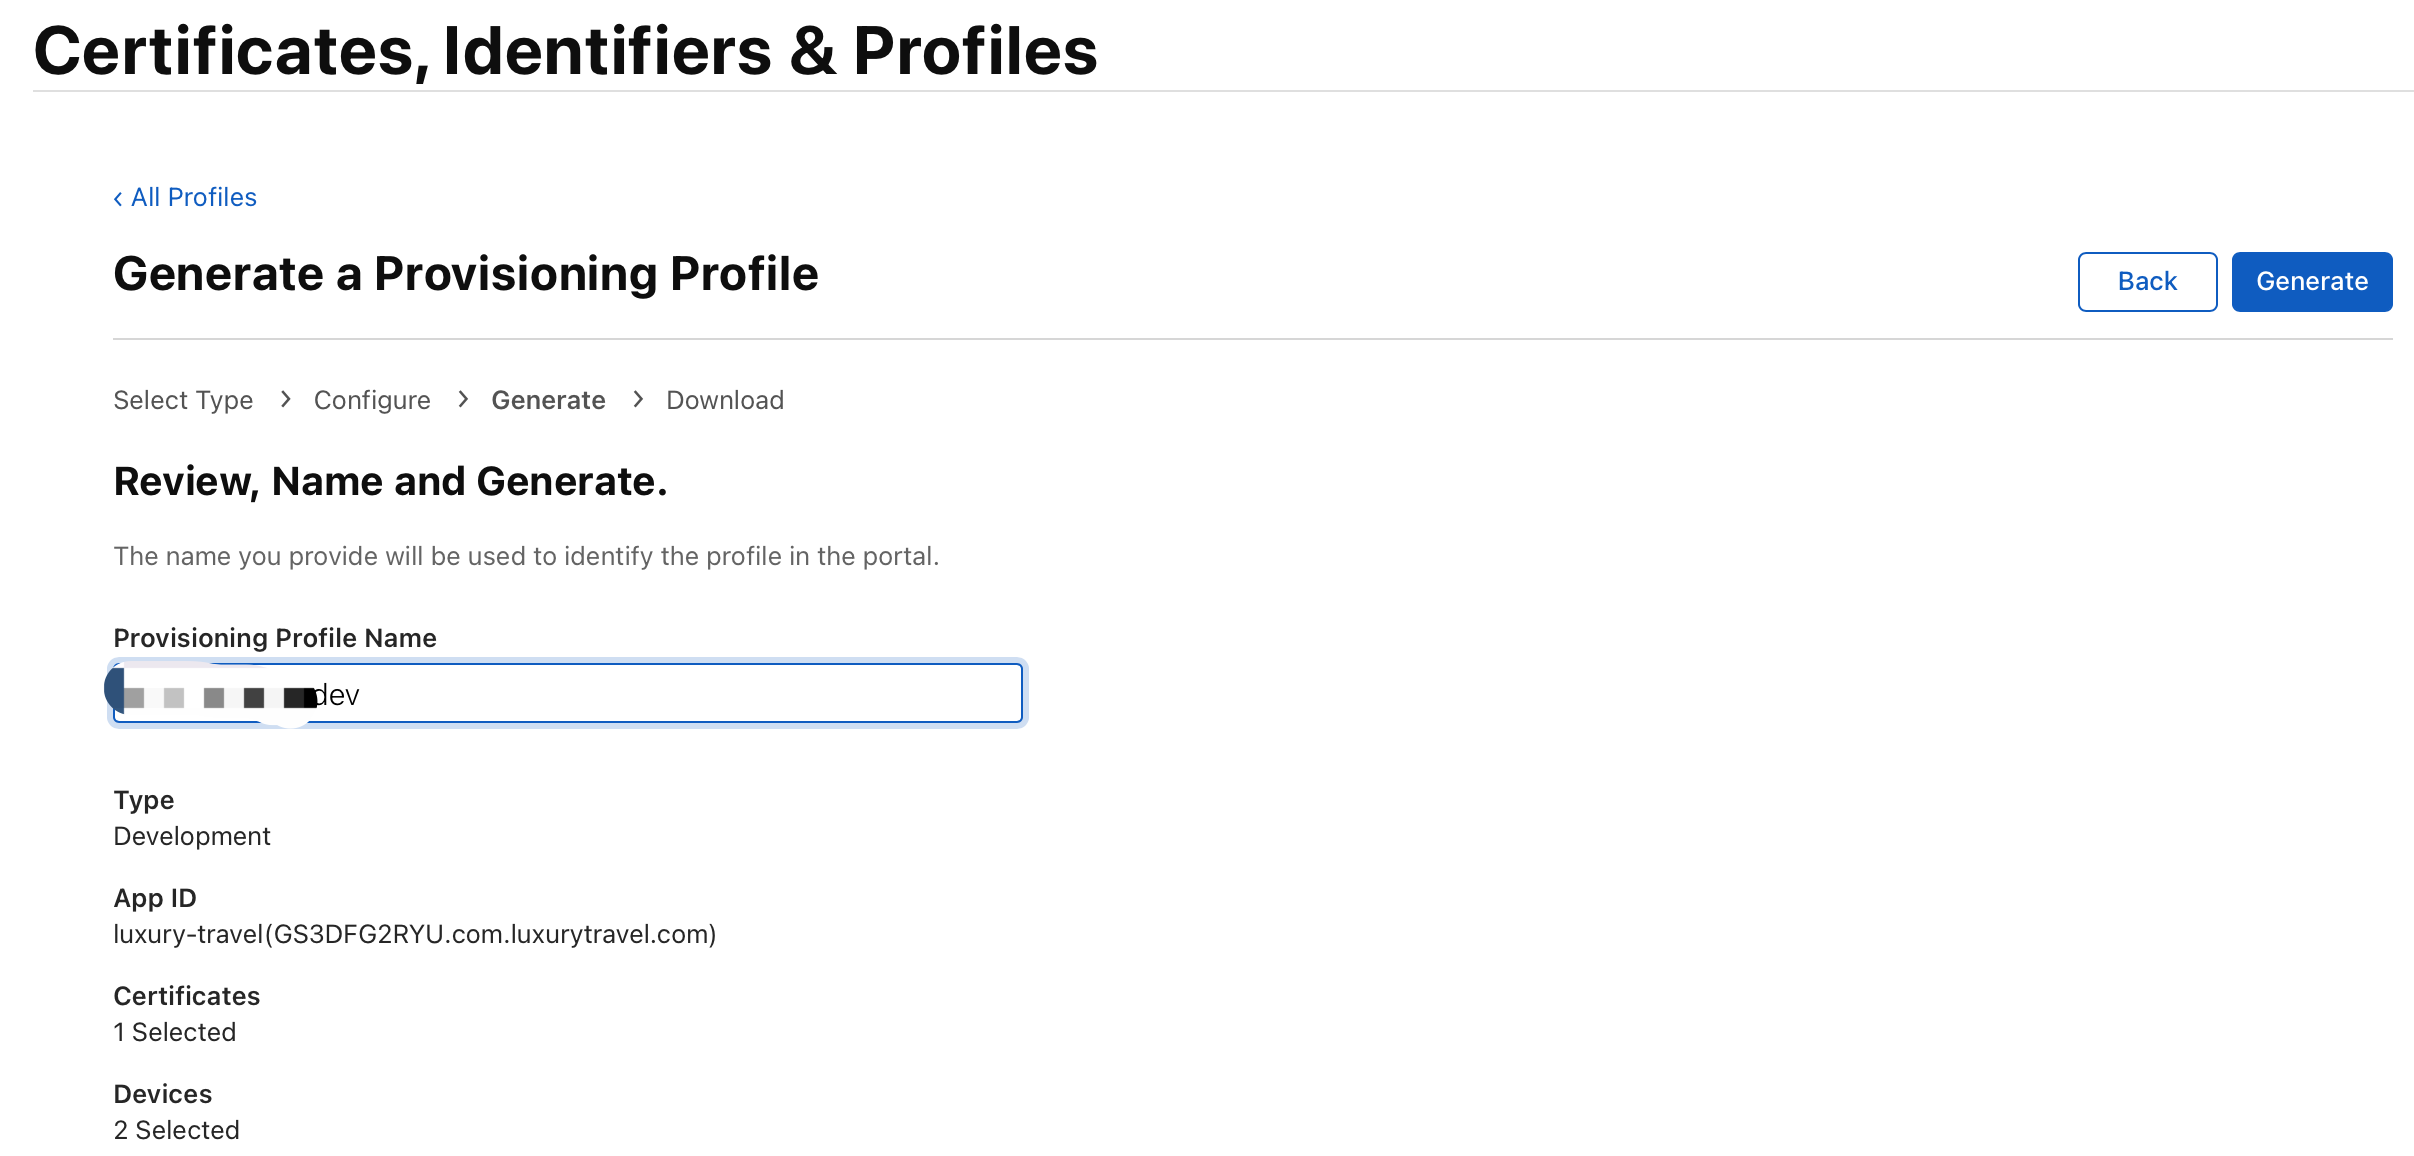Click the Certificates, Identifiers & Profiles title

[565, 51]
